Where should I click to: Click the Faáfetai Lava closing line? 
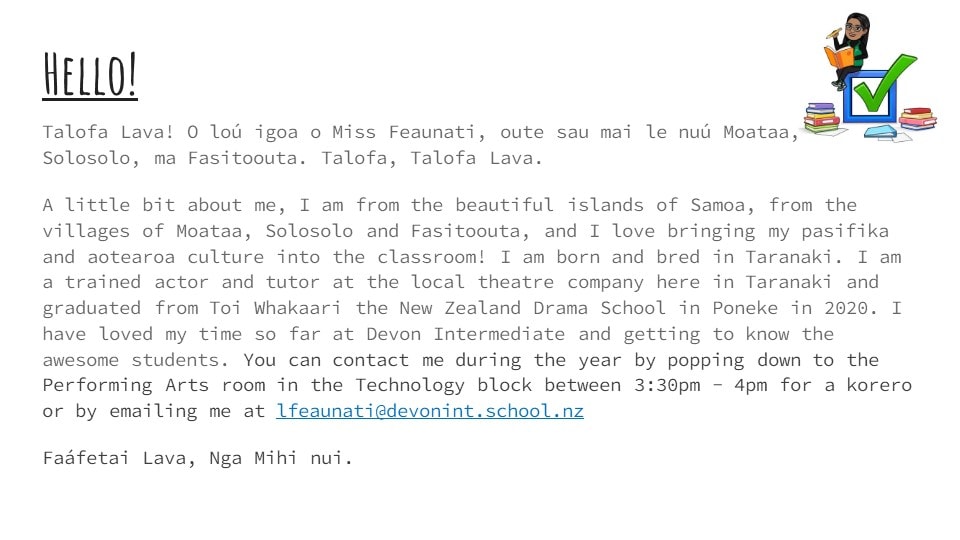pos(197,458)
